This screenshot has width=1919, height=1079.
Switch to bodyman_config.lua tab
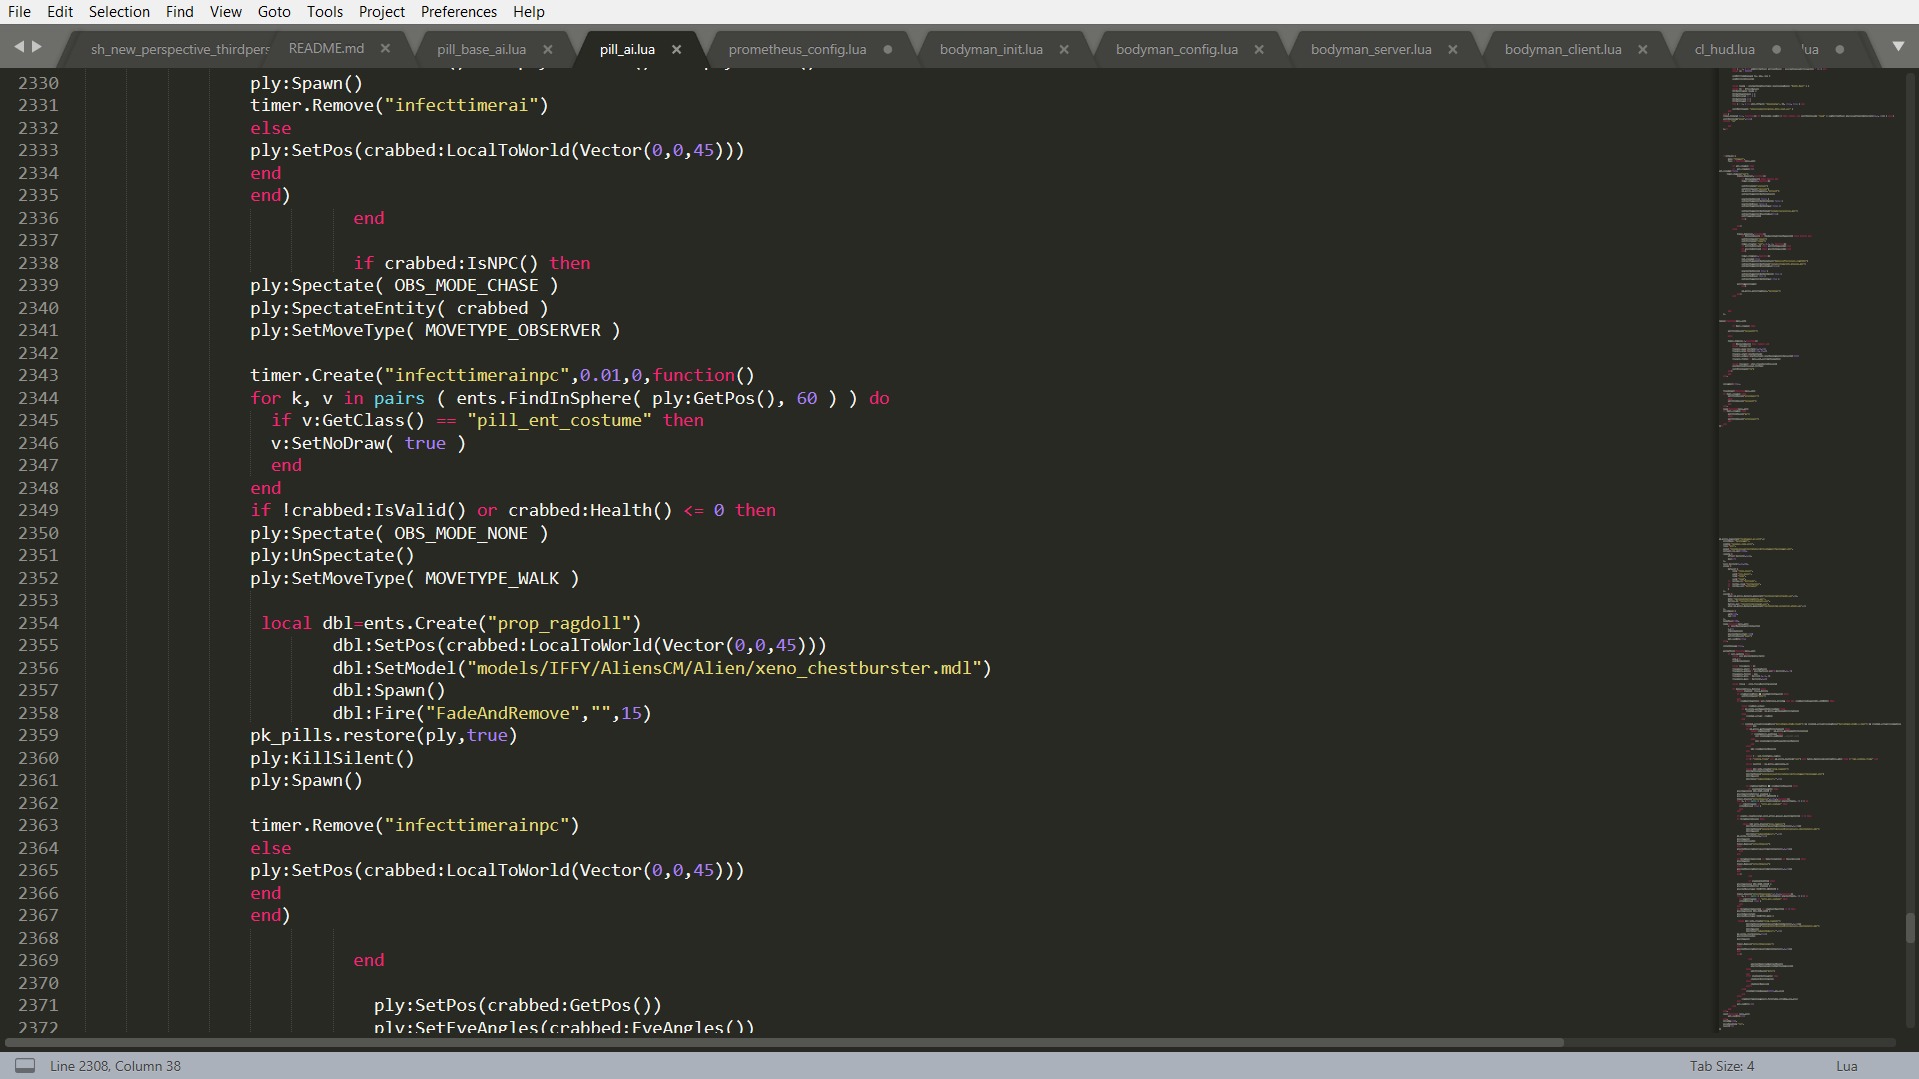click(x=1177, y=49)
